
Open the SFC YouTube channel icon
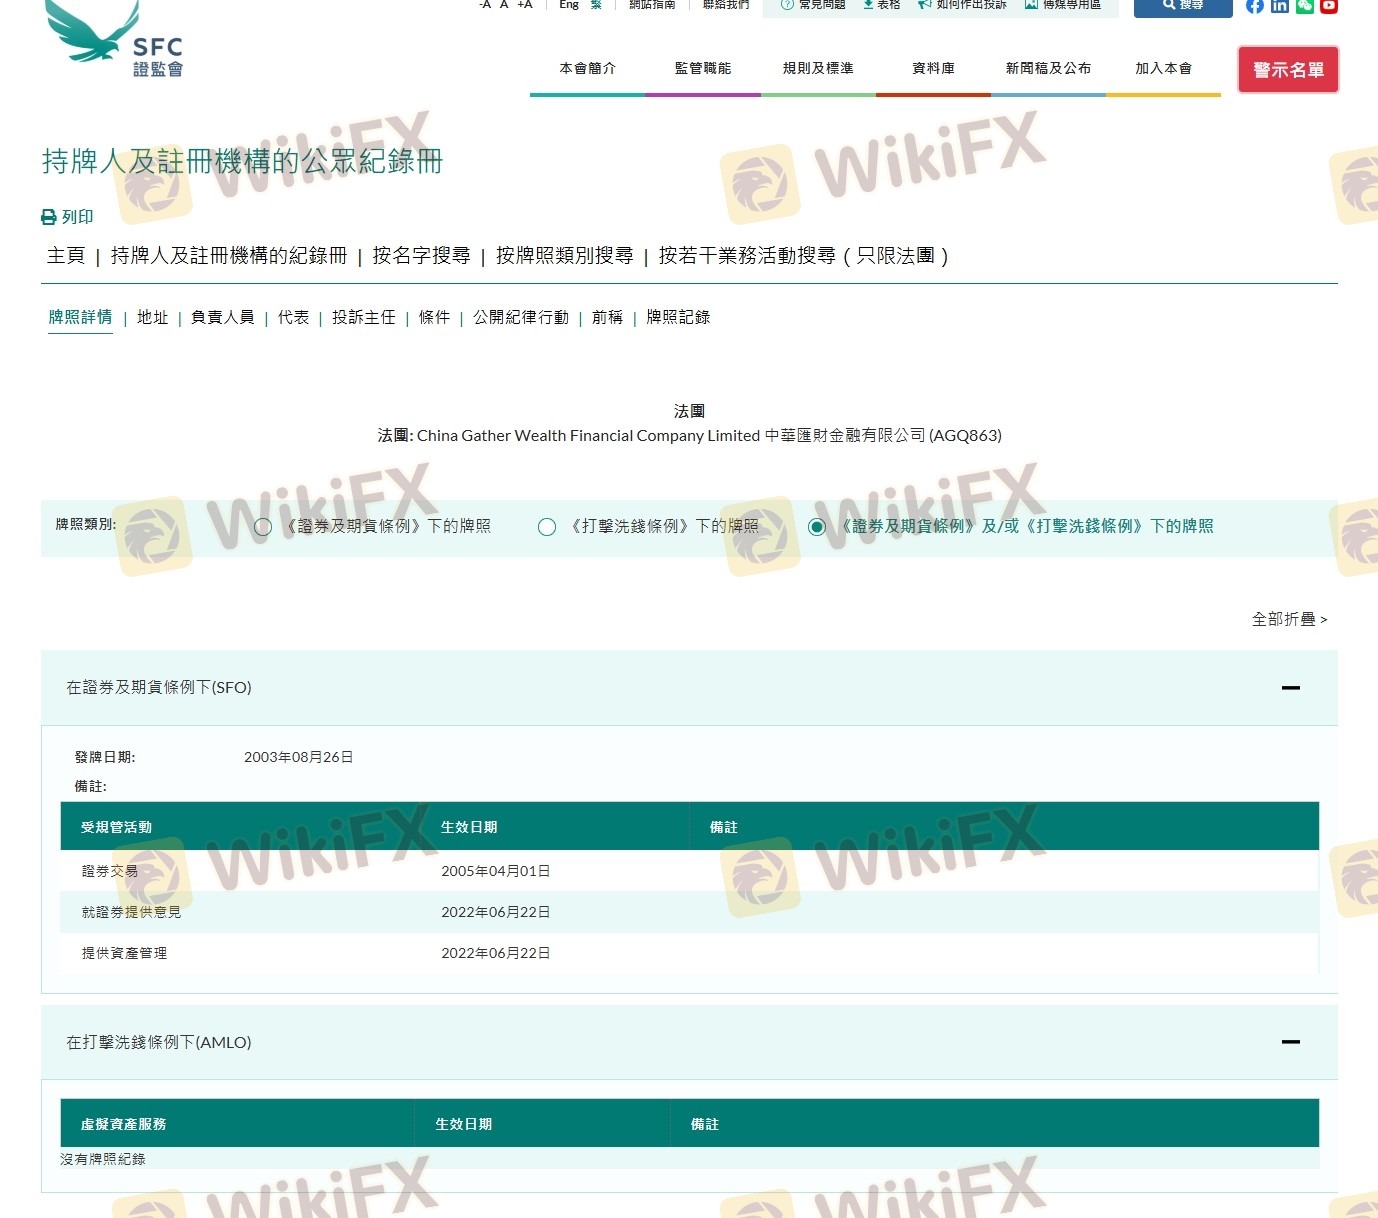1329,6
